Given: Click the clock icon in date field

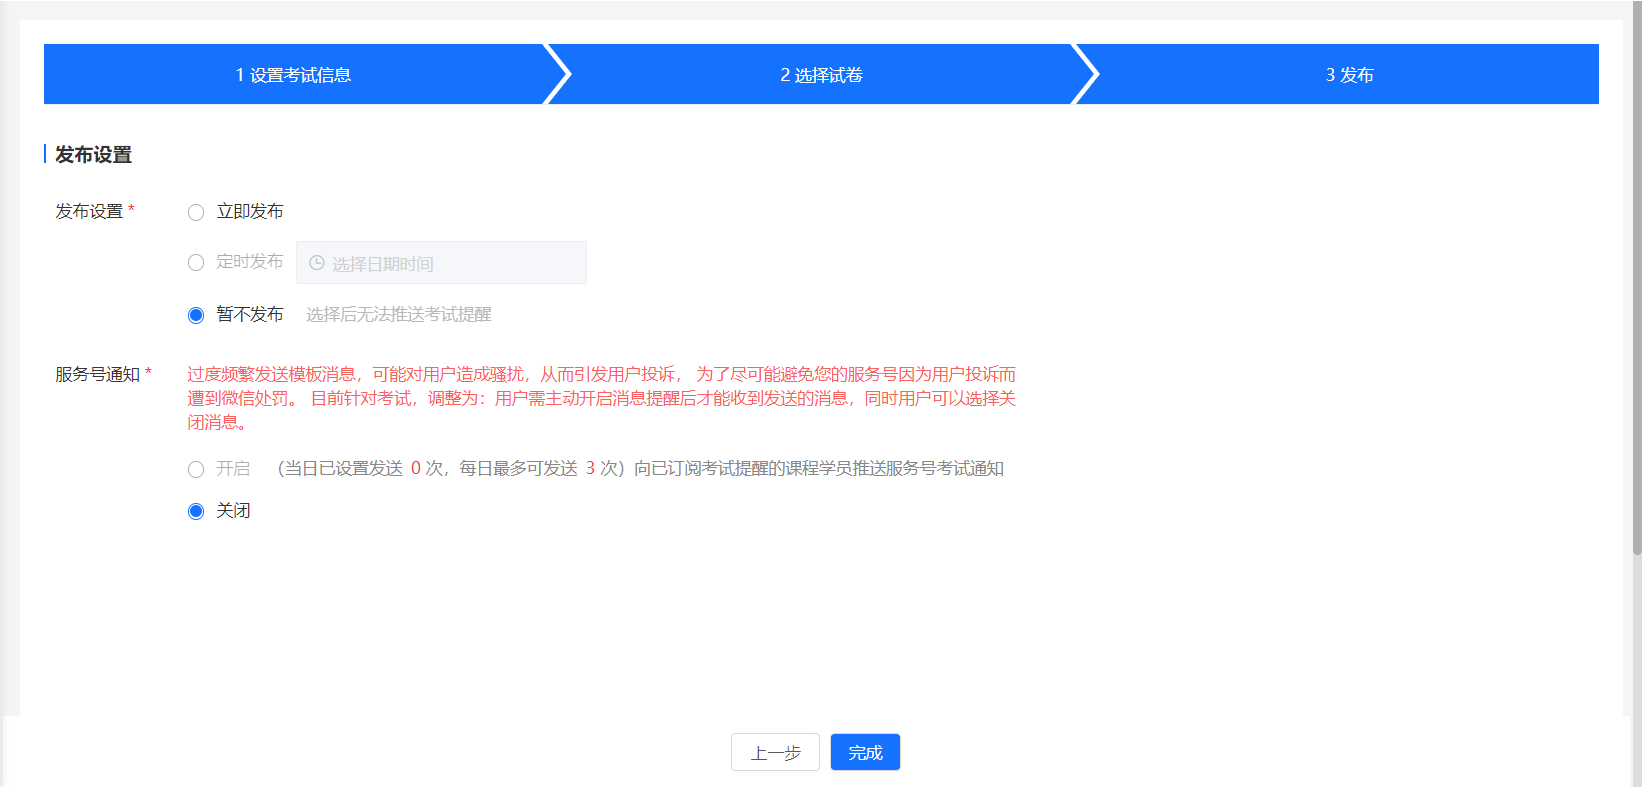Looking at the screenshot, I should [317, 263].
